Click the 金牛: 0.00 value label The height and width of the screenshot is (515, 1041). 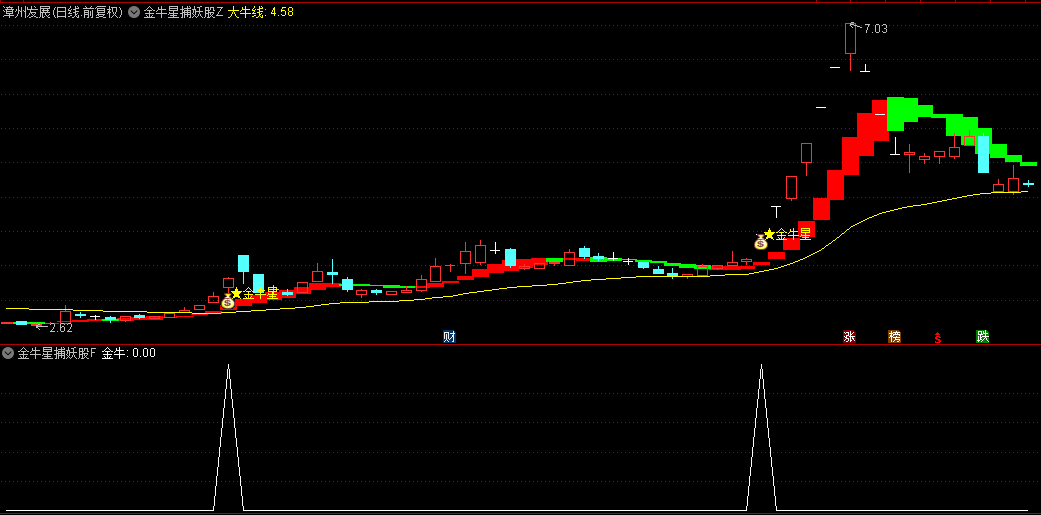point(129,353)
